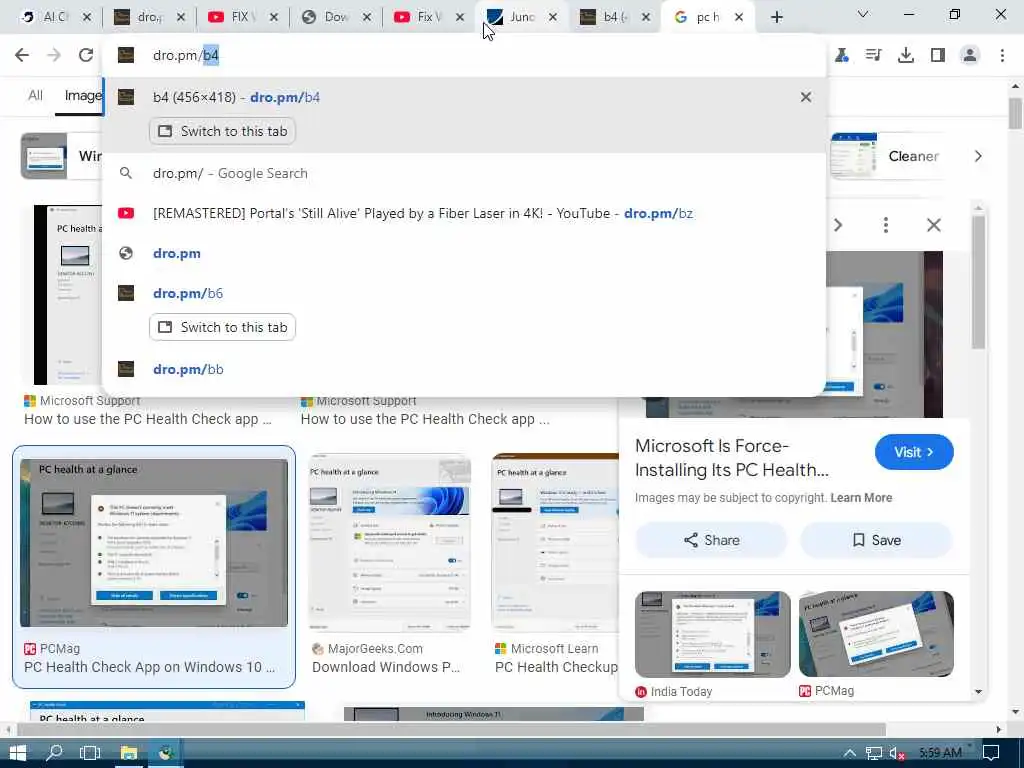Open the Downloads icon in toolbar
1024x768 pixels.
tap(906, 56)
